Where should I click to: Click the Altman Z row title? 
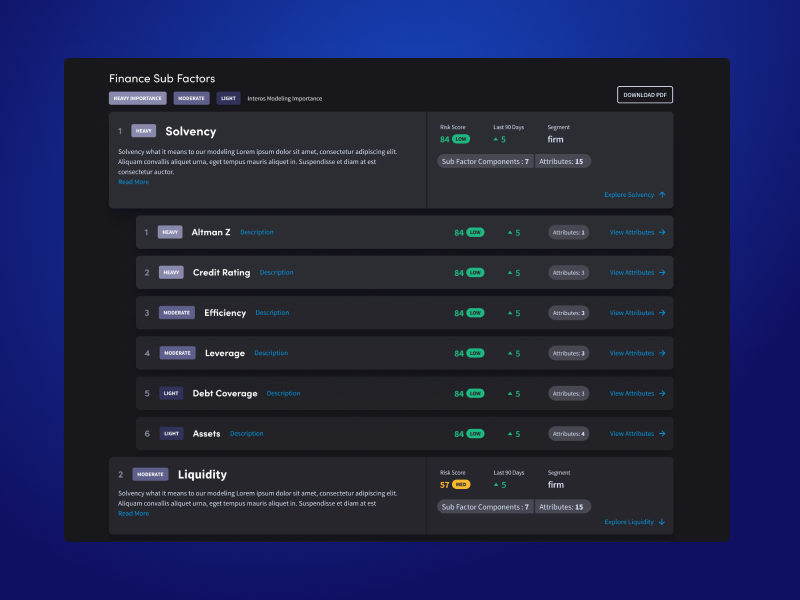click(211, 232)
